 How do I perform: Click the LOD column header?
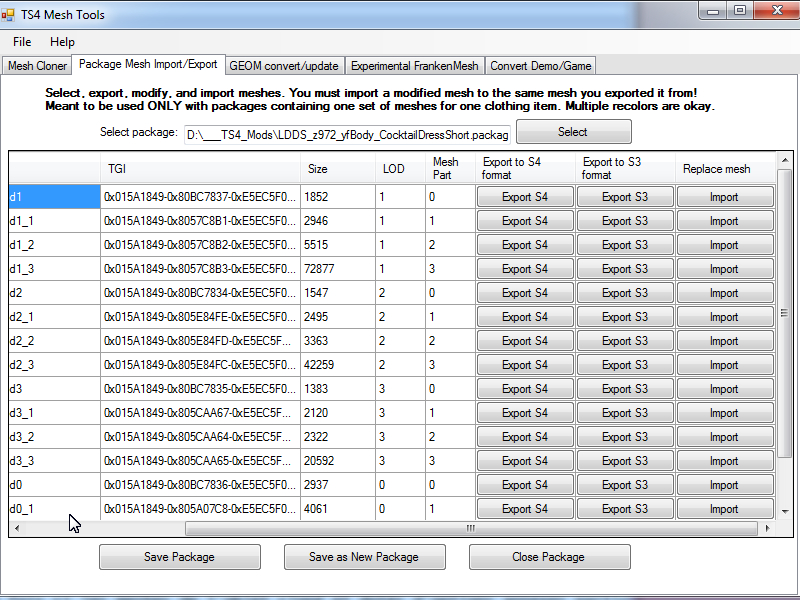pos(401,169)
